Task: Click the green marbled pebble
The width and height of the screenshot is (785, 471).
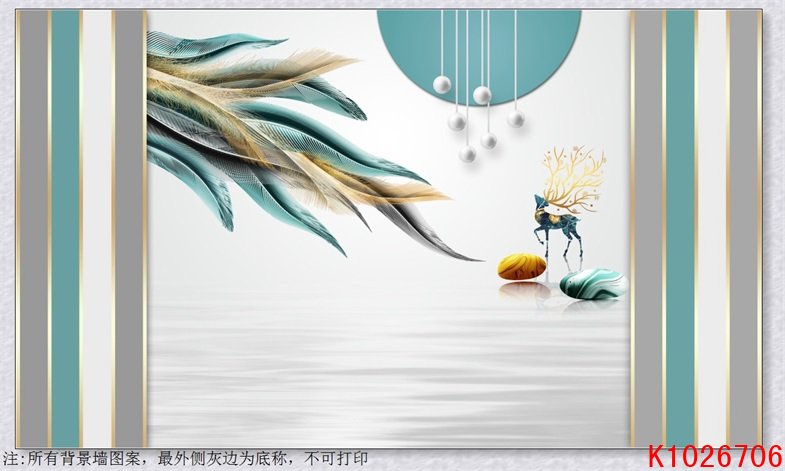Action: 593,284
